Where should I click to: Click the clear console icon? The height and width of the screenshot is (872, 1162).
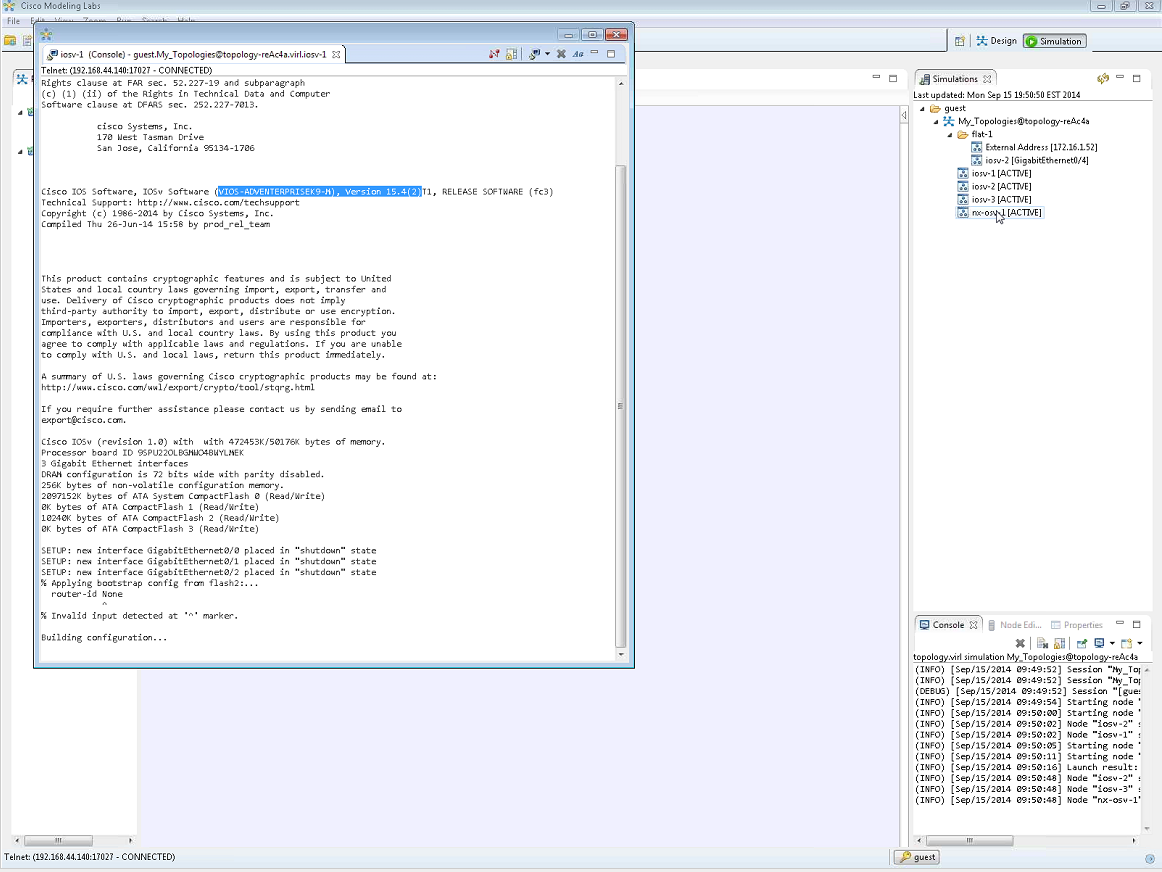click(1042, 643)
